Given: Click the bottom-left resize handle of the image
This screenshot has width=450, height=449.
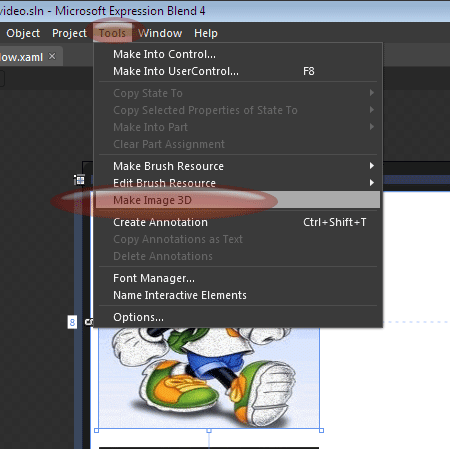Looking at the screenshot, I should coord(97,431).
